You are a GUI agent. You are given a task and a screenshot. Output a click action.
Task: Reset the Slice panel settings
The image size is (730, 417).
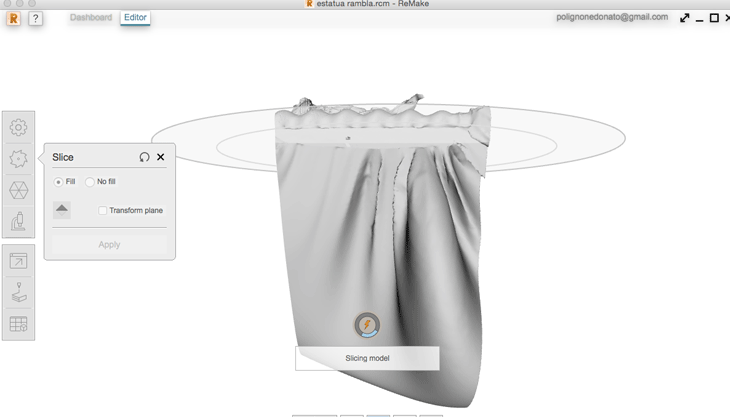(x=144, y=157)
